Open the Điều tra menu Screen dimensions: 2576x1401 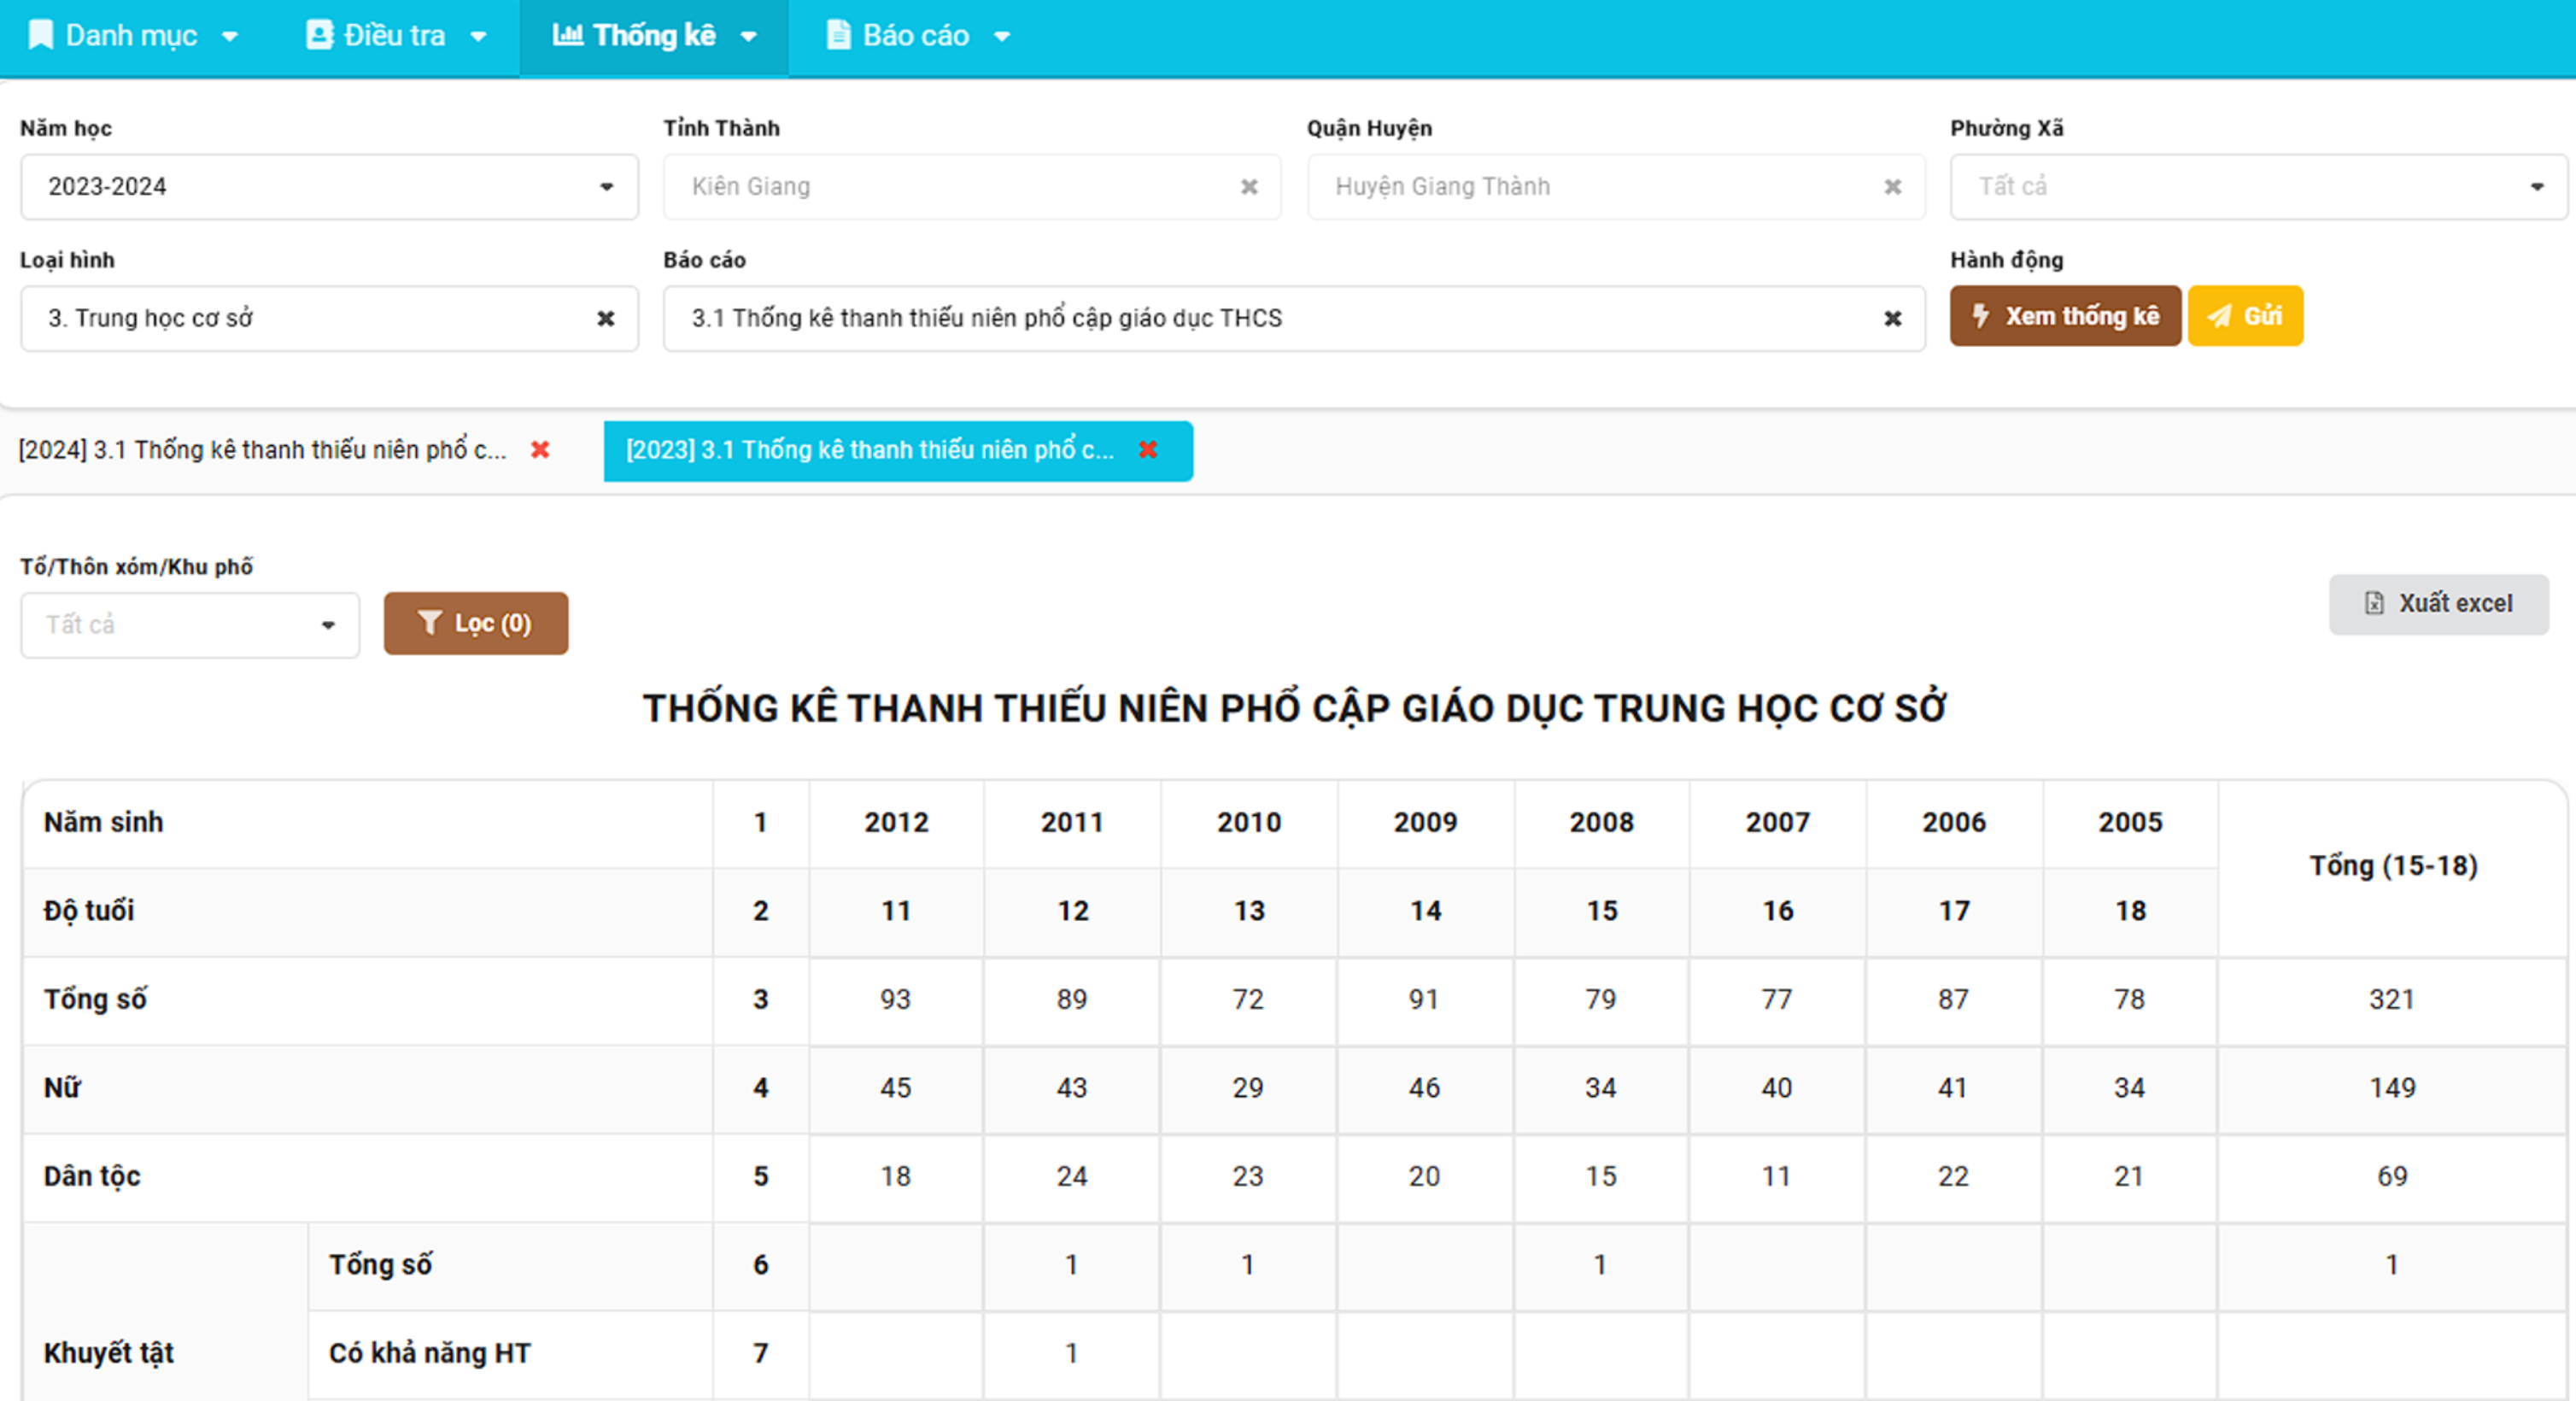pyautogui.click(x=395, y=36)
